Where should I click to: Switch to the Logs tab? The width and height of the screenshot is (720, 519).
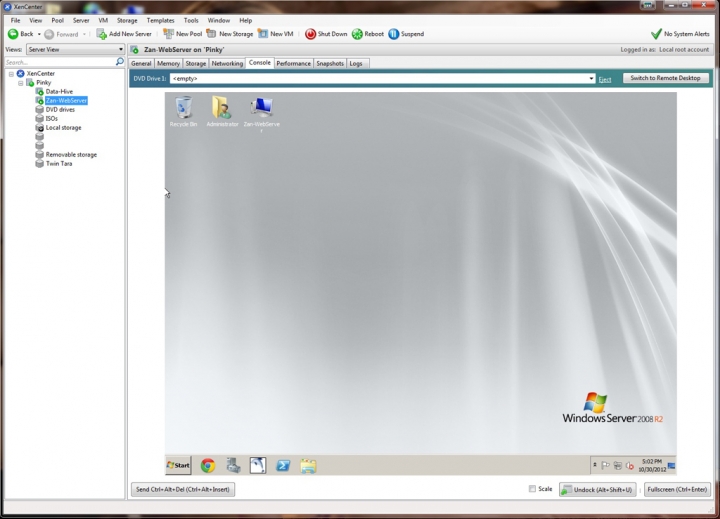coord(356,64)
